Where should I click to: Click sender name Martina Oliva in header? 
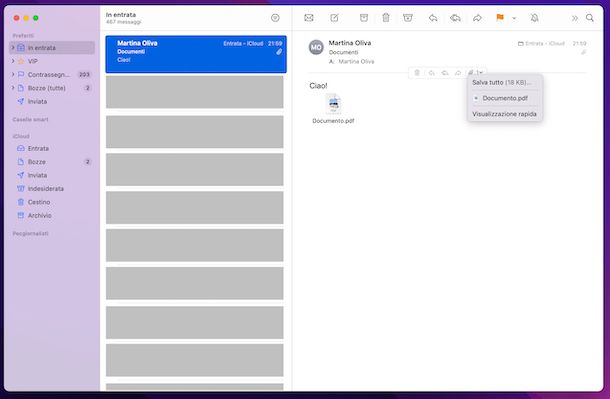(350, 43)
